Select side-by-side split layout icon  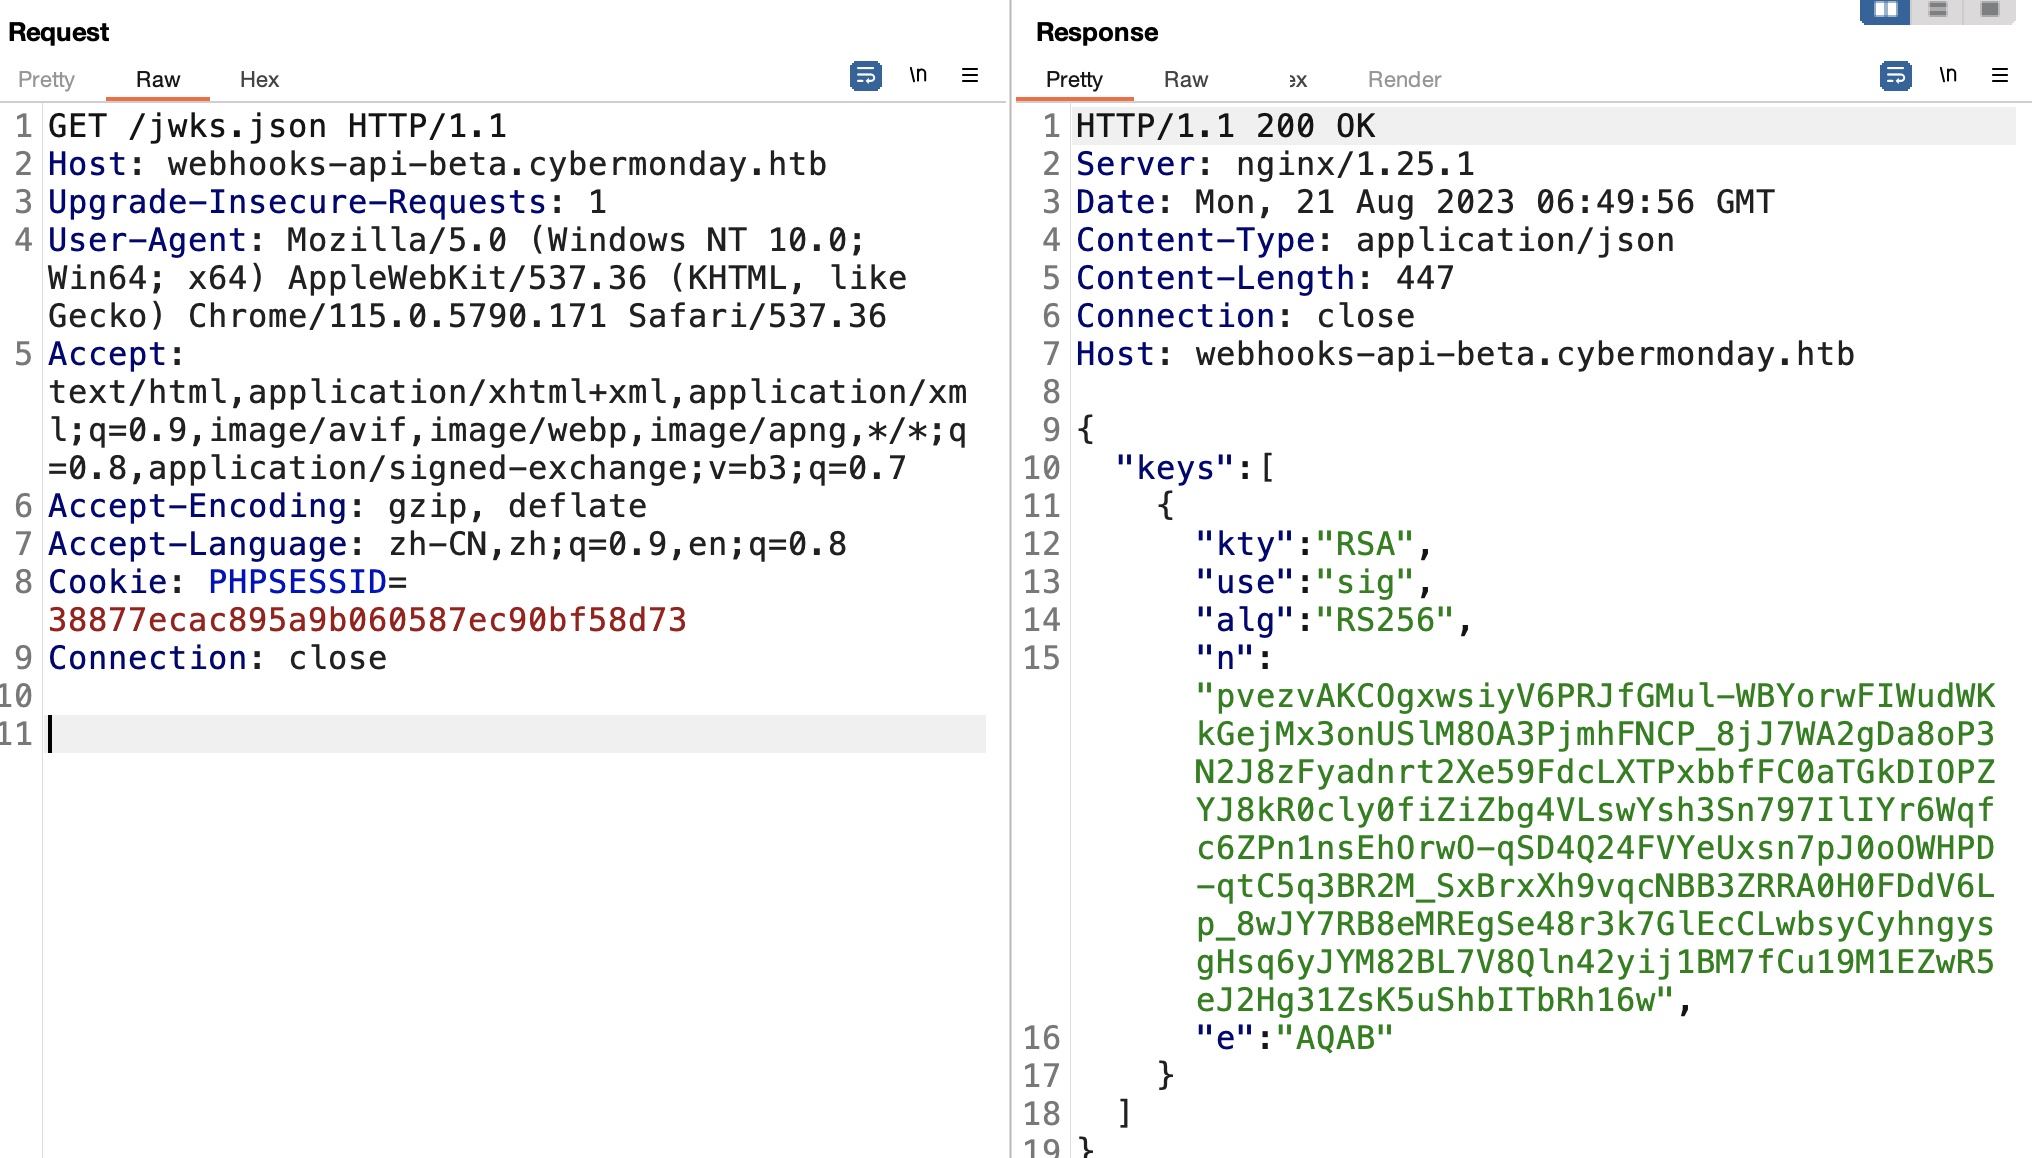[x=1885, y=10]
